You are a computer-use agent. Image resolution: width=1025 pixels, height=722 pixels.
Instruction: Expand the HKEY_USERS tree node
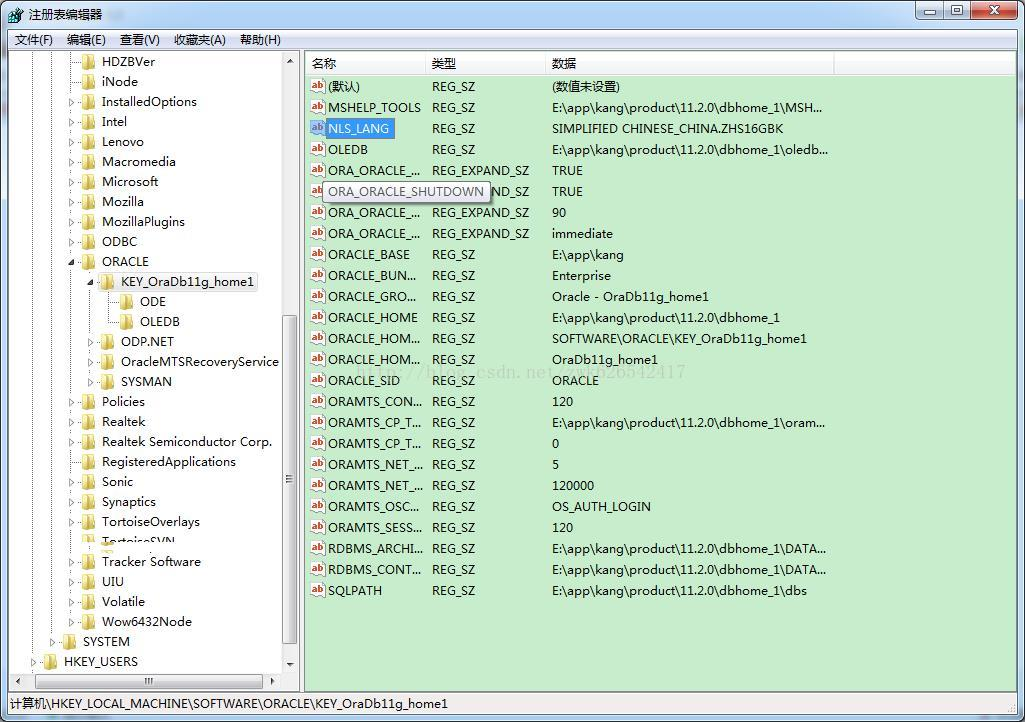(33, 662)
